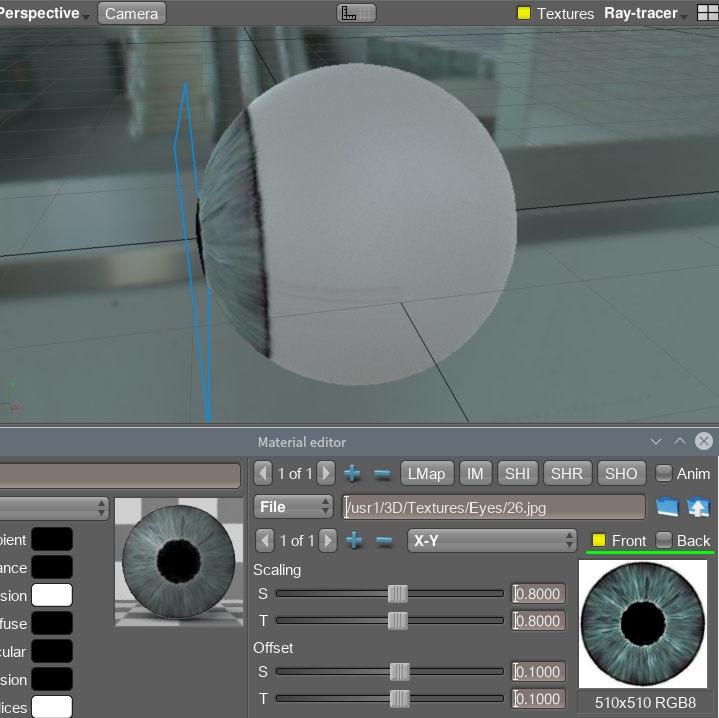Screen dimensions: 719x718
Task: Disable the Front face checkbox
Action: pyautogui.click(x=599, y=540)
